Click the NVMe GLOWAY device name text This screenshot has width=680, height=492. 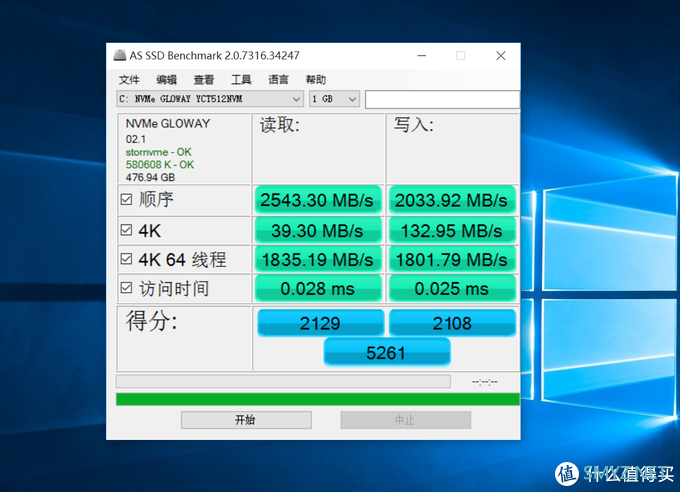tap(168, 124)
